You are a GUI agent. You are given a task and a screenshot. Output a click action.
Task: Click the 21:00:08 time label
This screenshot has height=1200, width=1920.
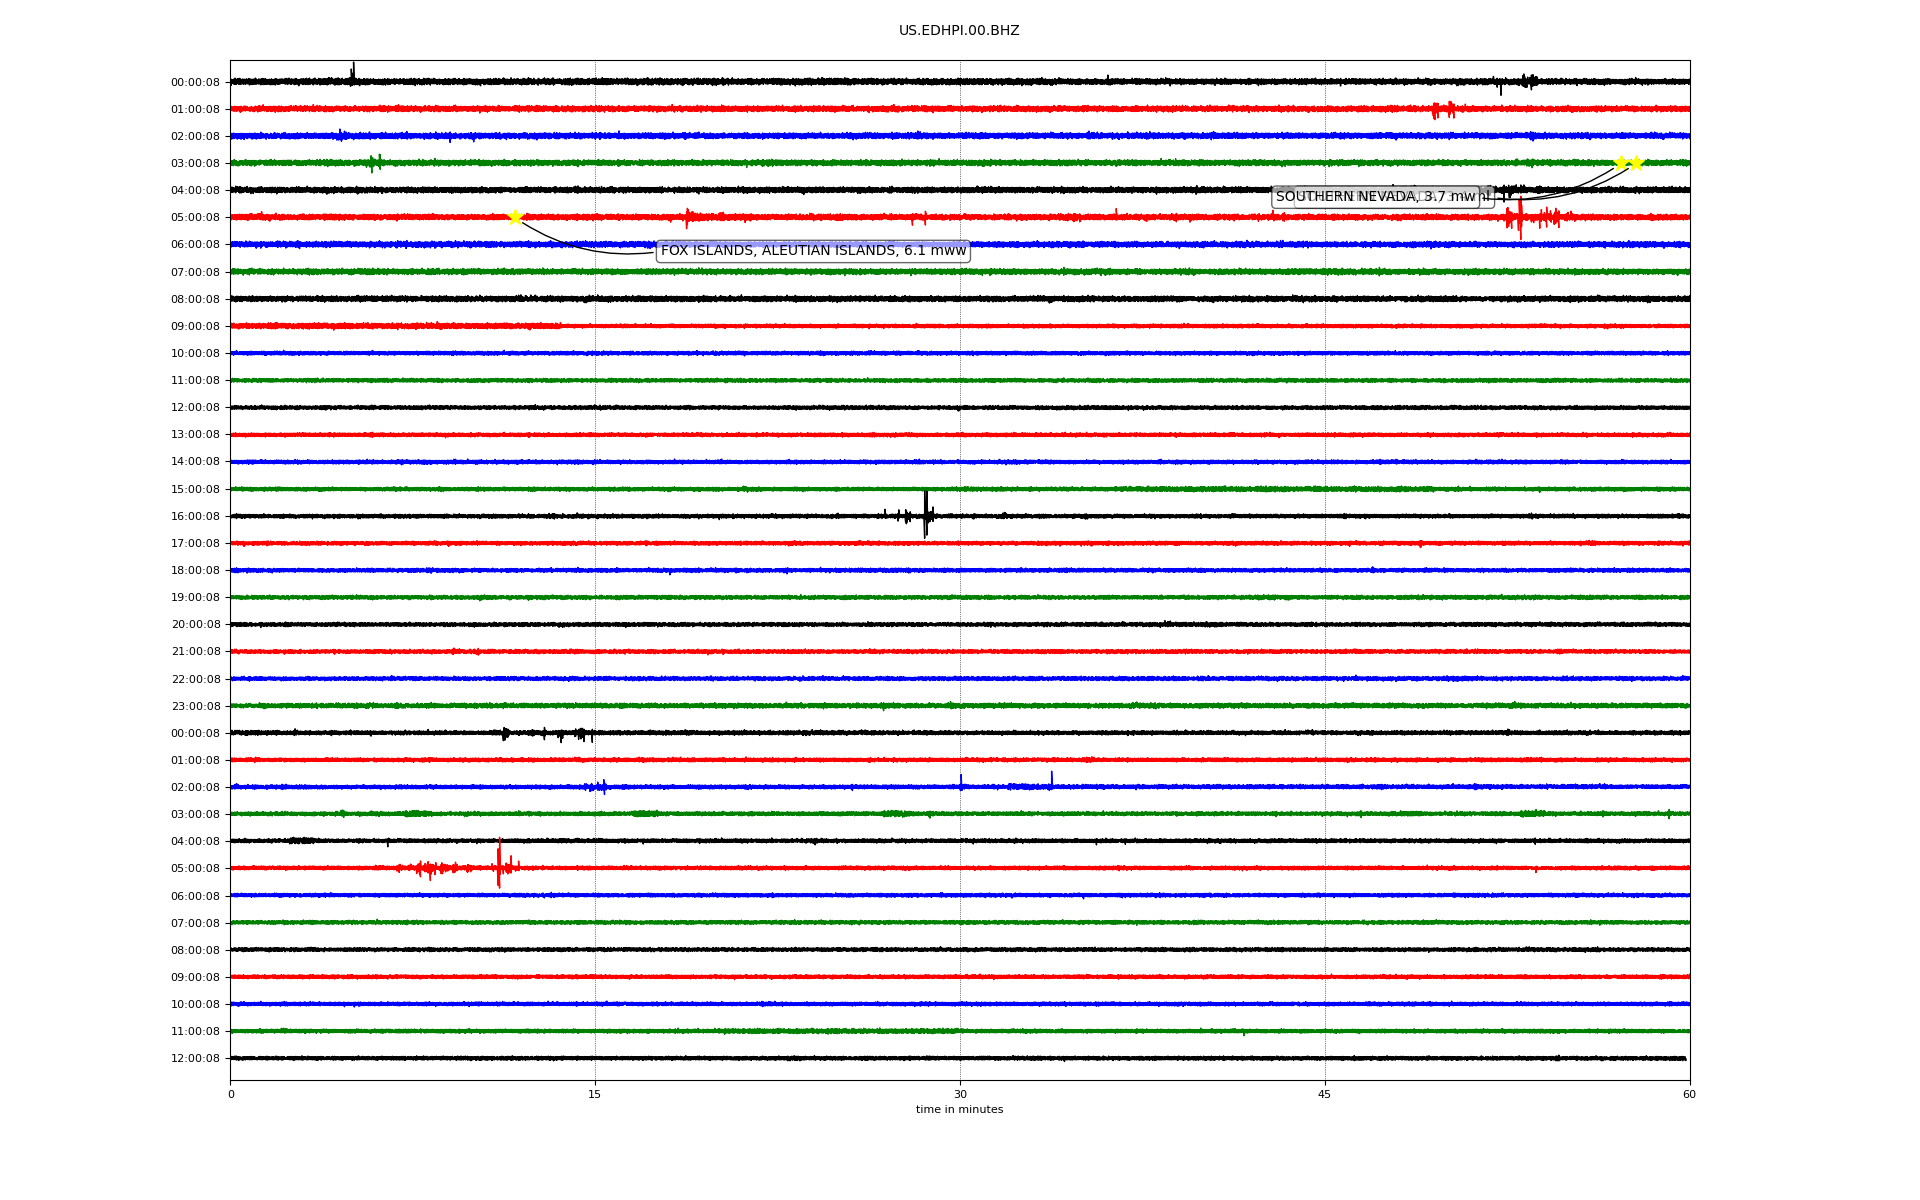tap(195, 652)
